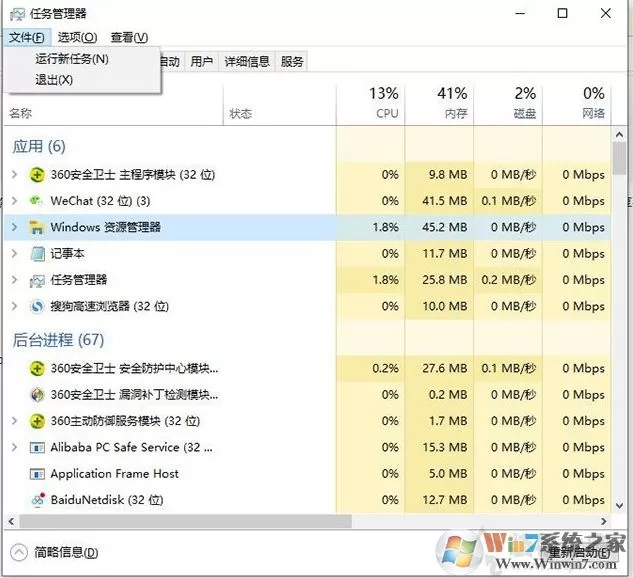
Task: Expand the Windows 资源管理器 row
Action: click(x=15, y=227)
